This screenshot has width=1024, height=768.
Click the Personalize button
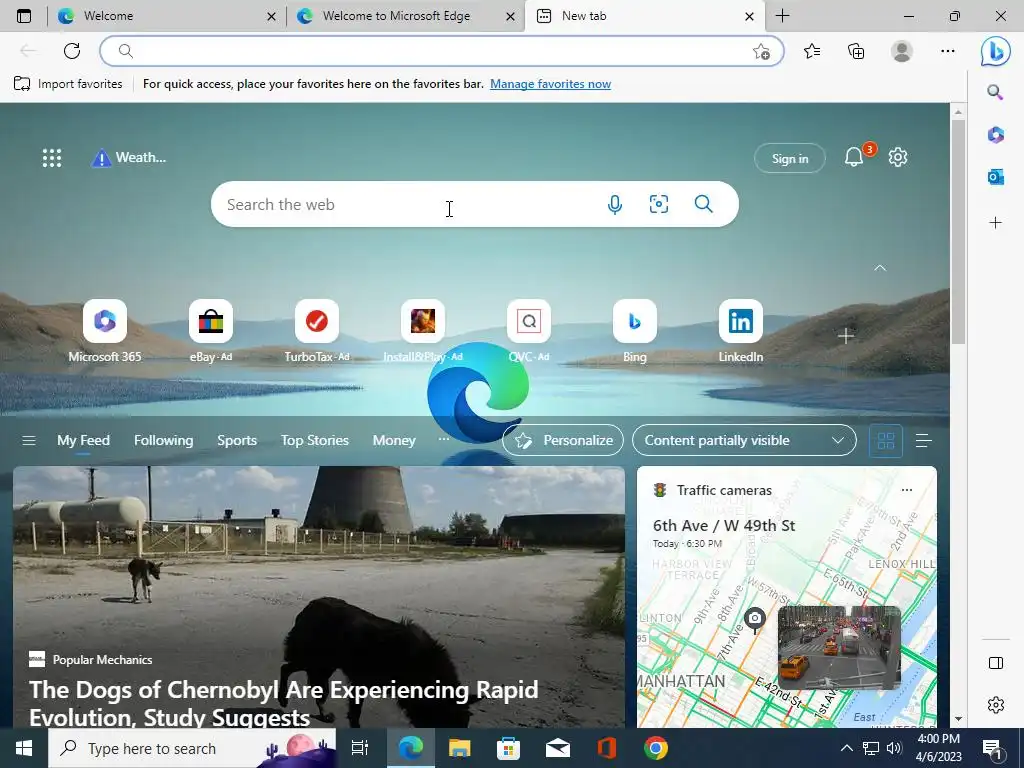[563, 441]
